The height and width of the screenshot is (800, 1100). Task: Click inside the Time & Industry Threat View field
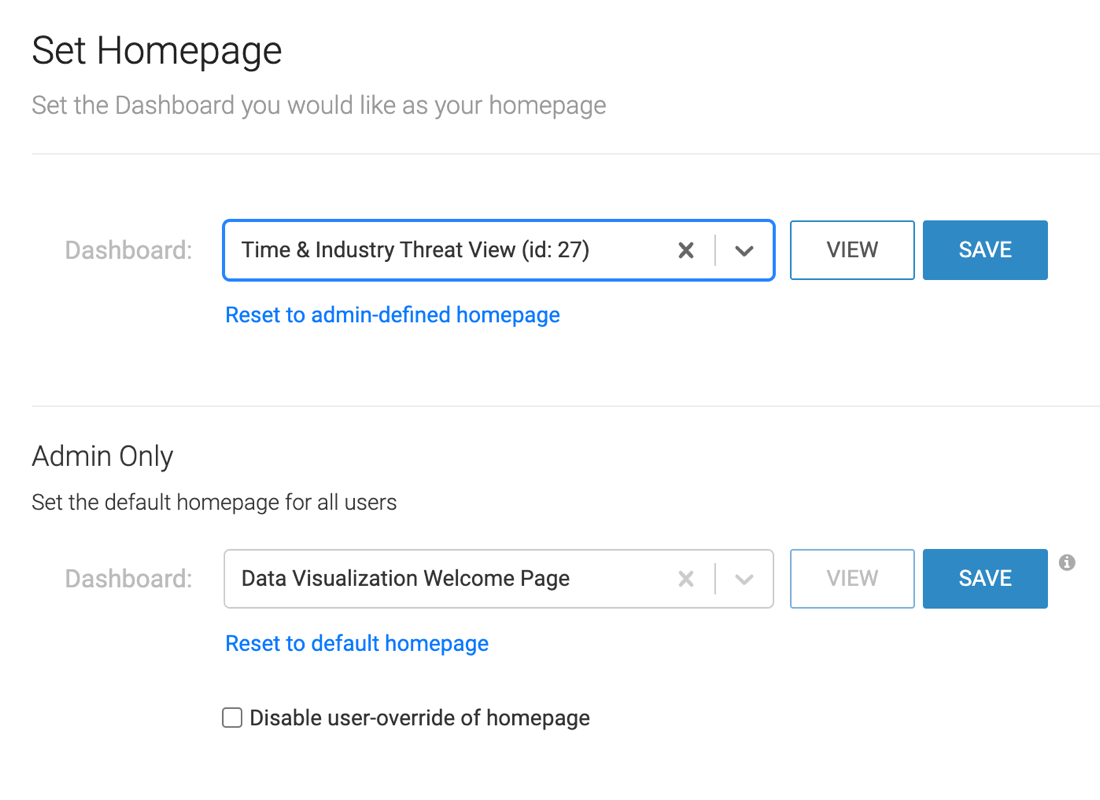pos(440,250)
